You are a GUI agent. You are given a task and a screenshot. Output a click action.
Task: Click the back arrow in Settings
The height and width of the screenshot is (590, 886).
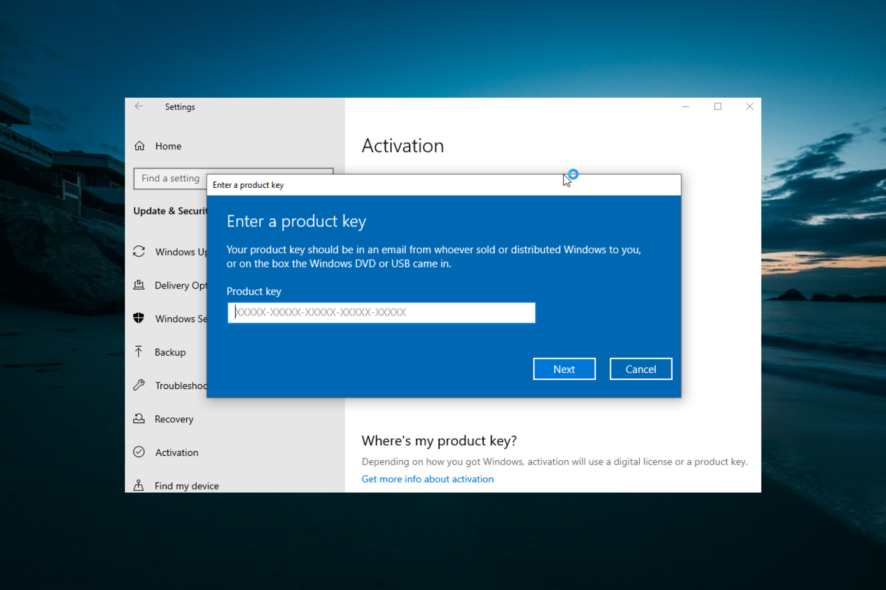(141, 107)
